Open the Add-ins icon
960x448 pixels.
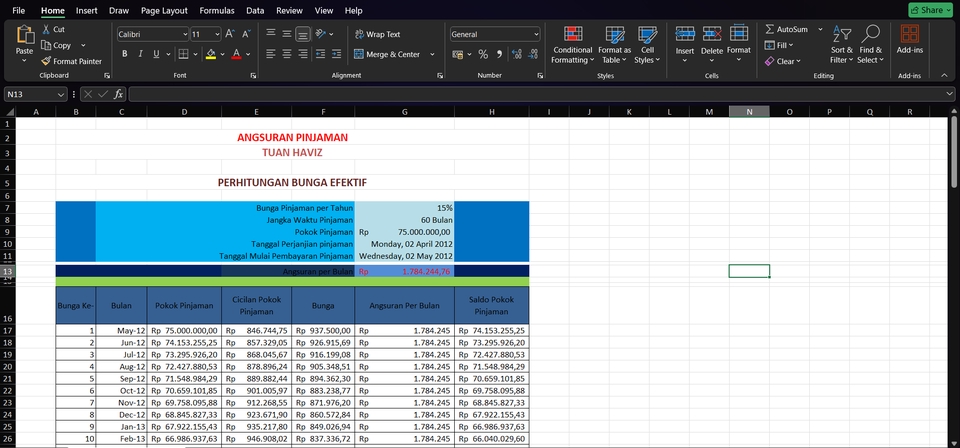point(910,34)
